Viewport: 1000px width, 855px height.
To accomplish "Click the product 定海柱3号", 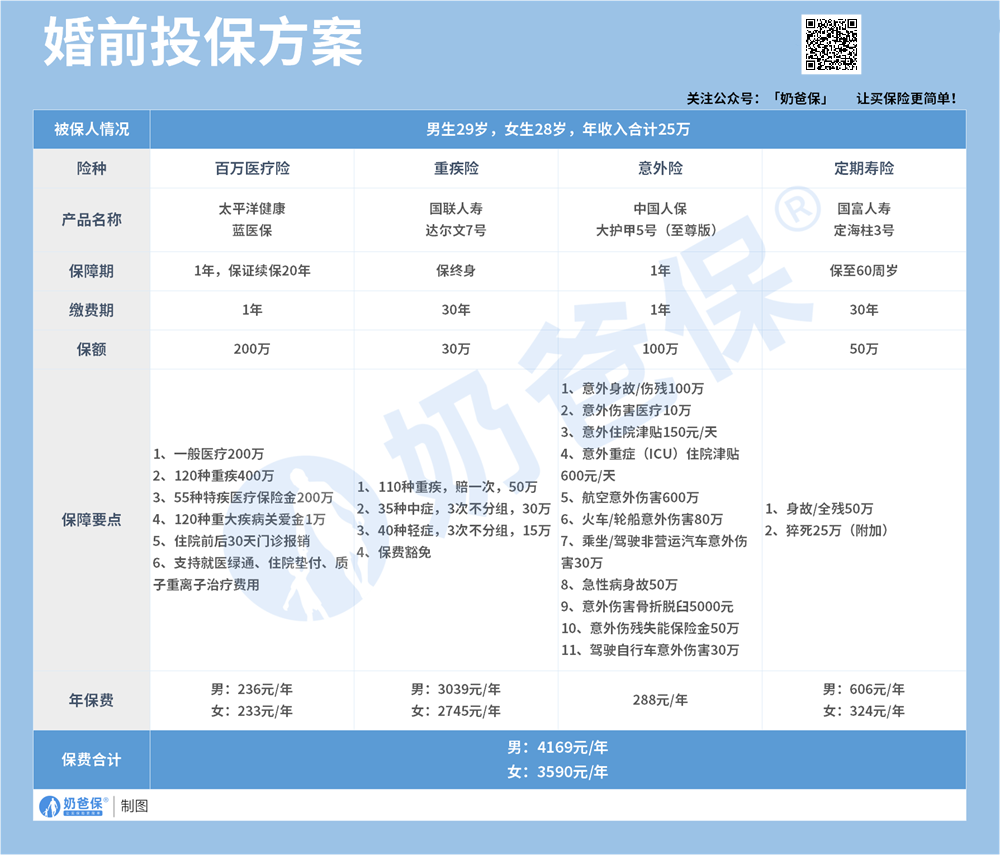I will 864,230.
